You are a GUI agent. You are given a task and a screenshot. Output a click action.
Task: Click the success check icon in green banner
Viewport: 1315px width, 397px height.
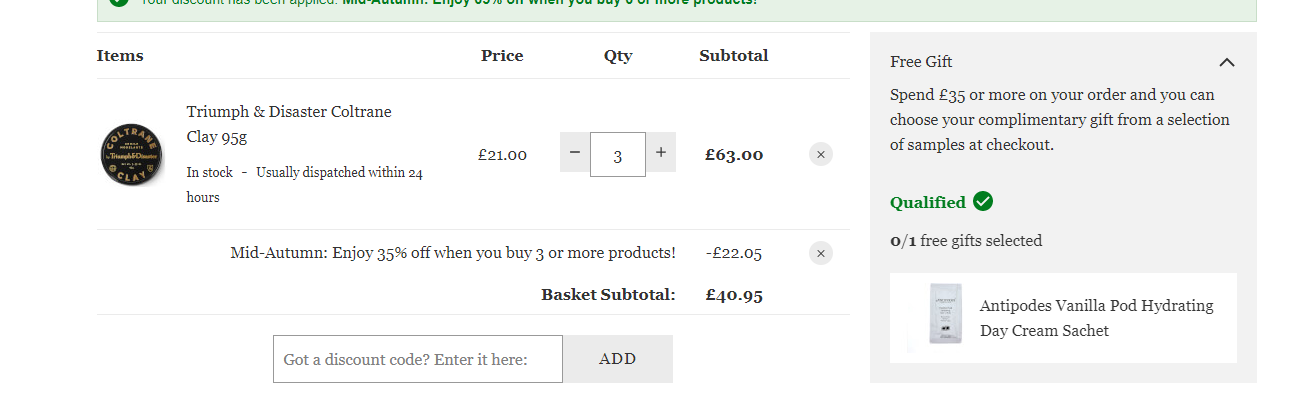point(119,3)
